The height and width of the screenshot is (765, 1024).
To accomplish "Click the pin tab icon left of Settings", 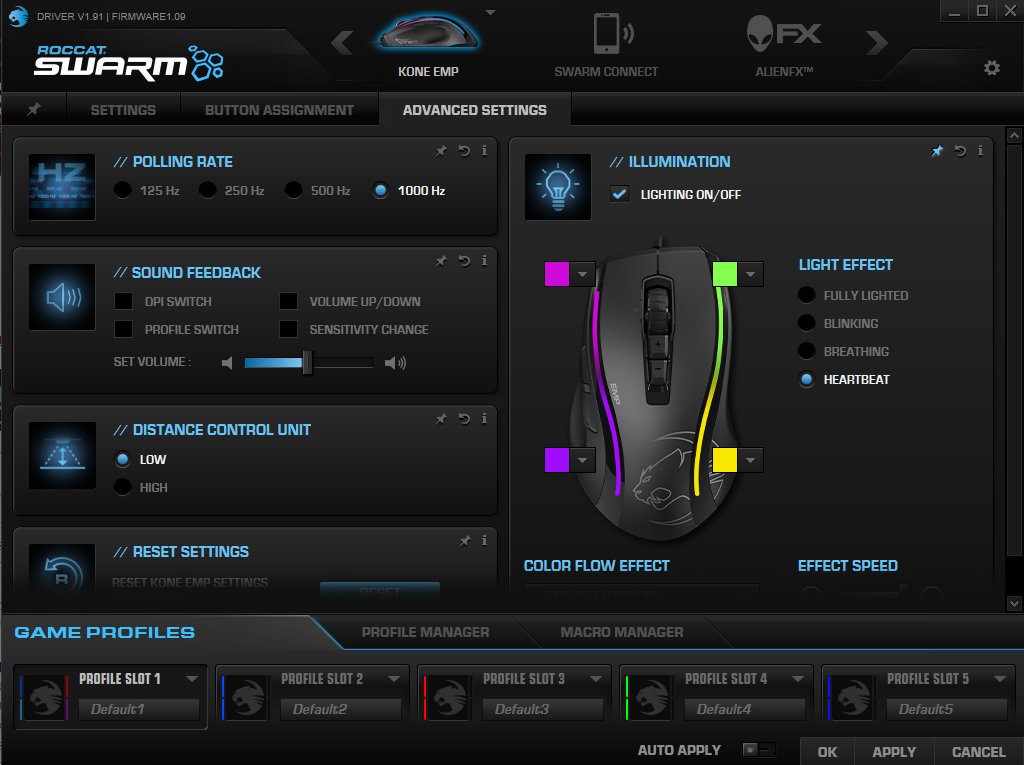I will (x=34, y=110).
